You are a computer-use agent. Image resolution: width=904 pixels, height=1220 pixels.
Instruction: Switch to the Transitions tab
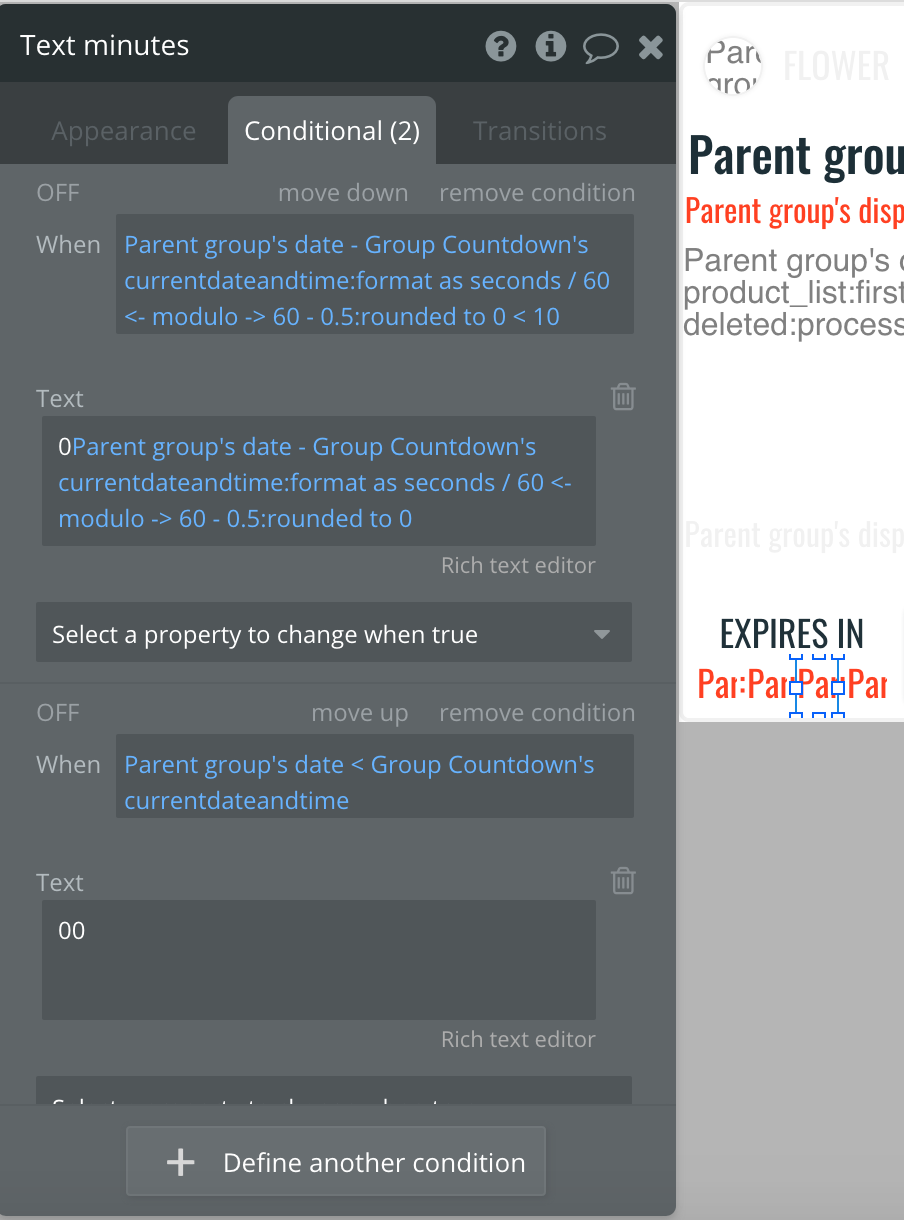point(540,131)
